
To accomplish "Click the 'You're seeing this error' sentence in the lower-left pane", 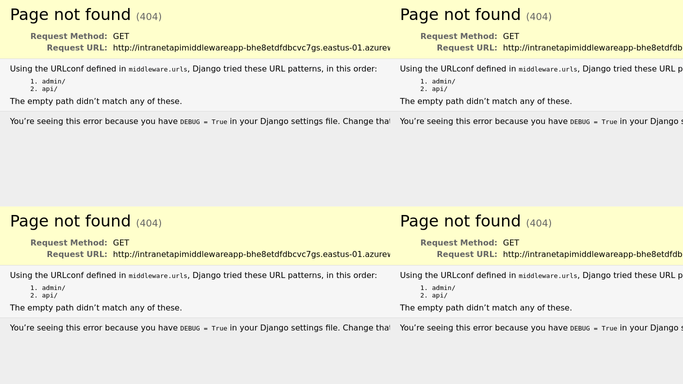I will coord(199,328).
